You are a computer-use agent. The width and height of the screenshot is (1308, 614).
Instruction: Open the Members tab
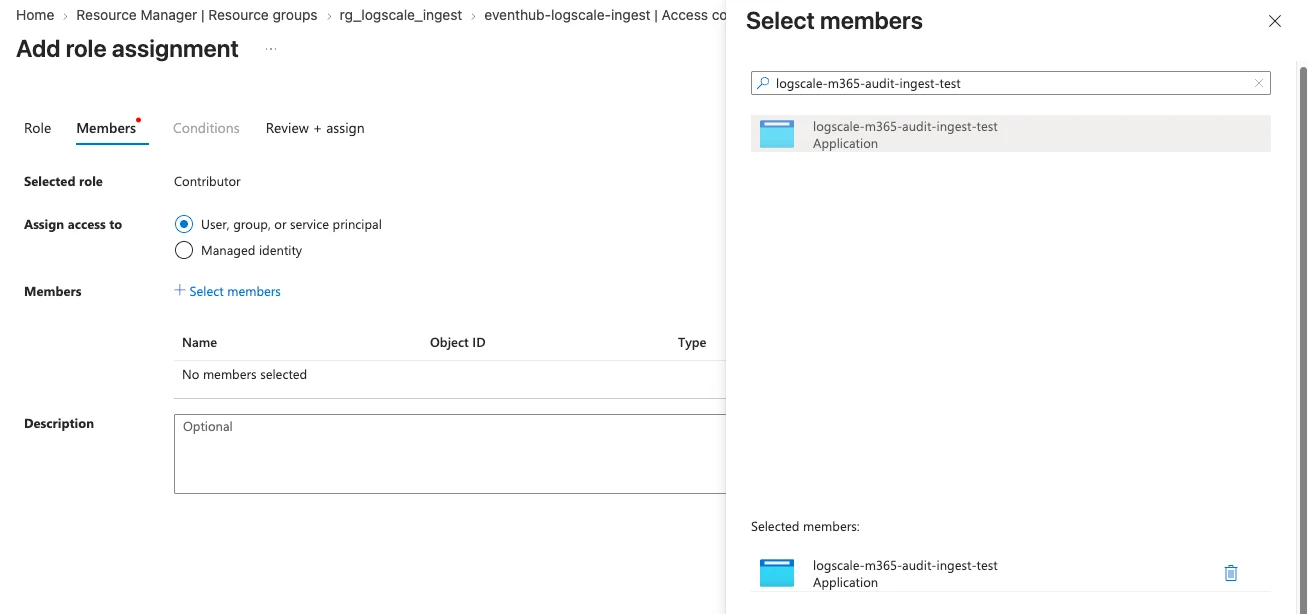(x=106, y=128)
